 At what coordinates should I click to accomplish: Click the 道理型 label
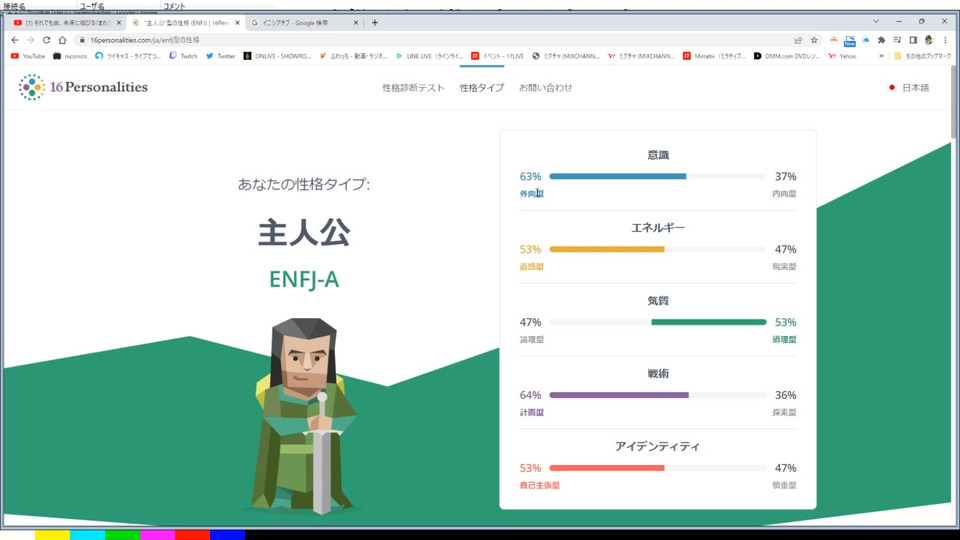784,339
